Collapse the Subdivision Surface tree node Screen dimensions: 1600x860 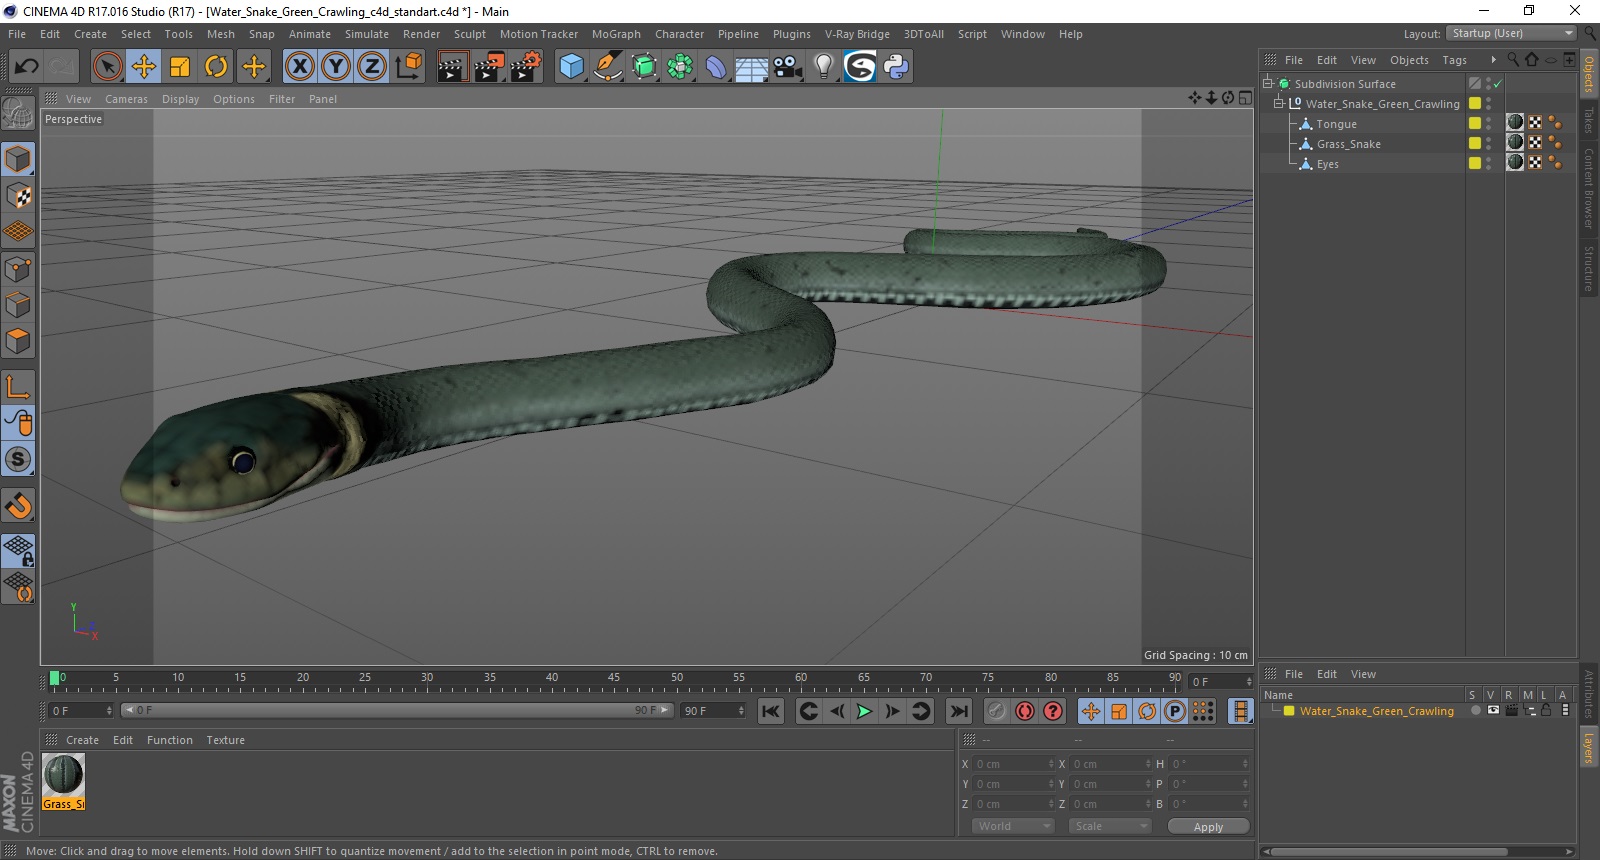tap(1268, 84)
